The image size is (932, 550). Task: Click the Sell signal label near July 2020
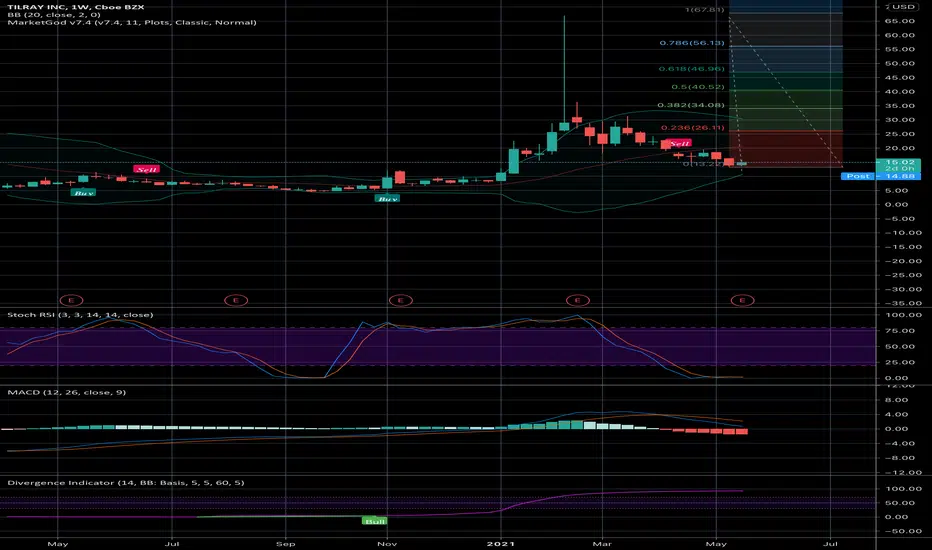[x=146, y=169]
